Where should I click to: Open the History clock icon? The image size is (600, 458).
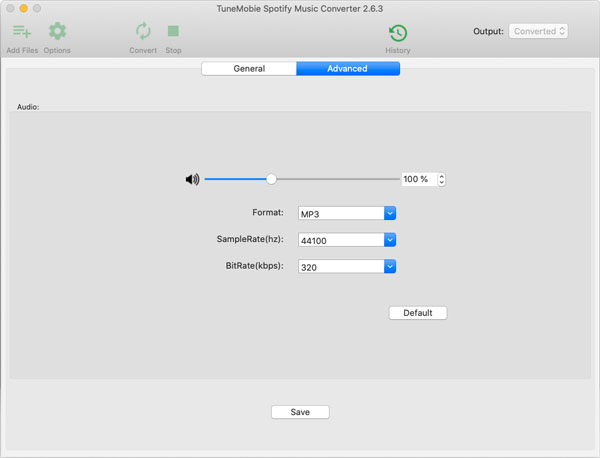(398, 33)
